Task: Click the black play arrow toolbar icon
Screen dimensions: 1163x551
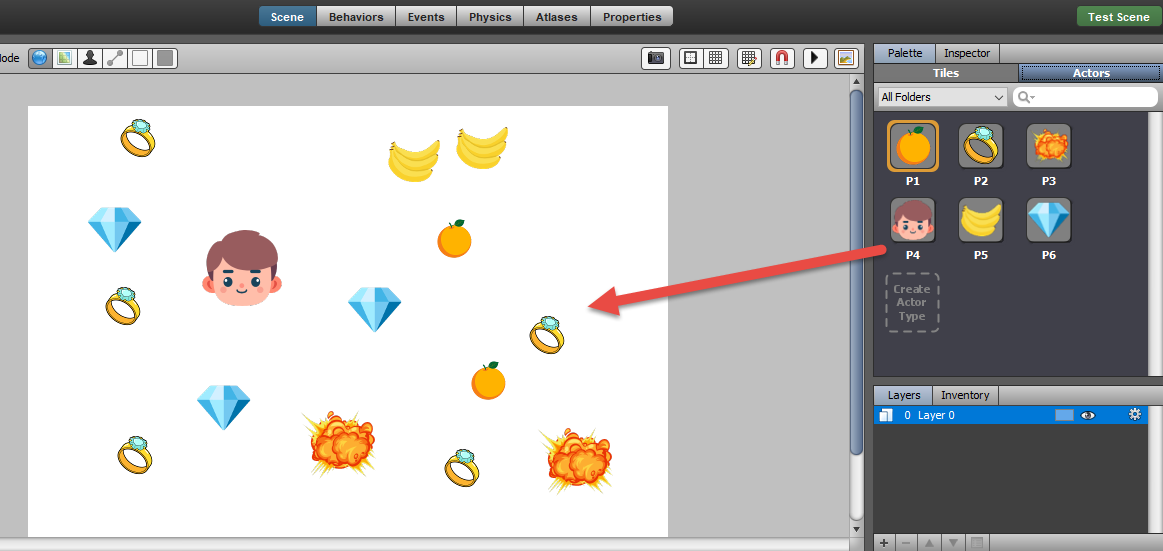Action: coord(815,58)
